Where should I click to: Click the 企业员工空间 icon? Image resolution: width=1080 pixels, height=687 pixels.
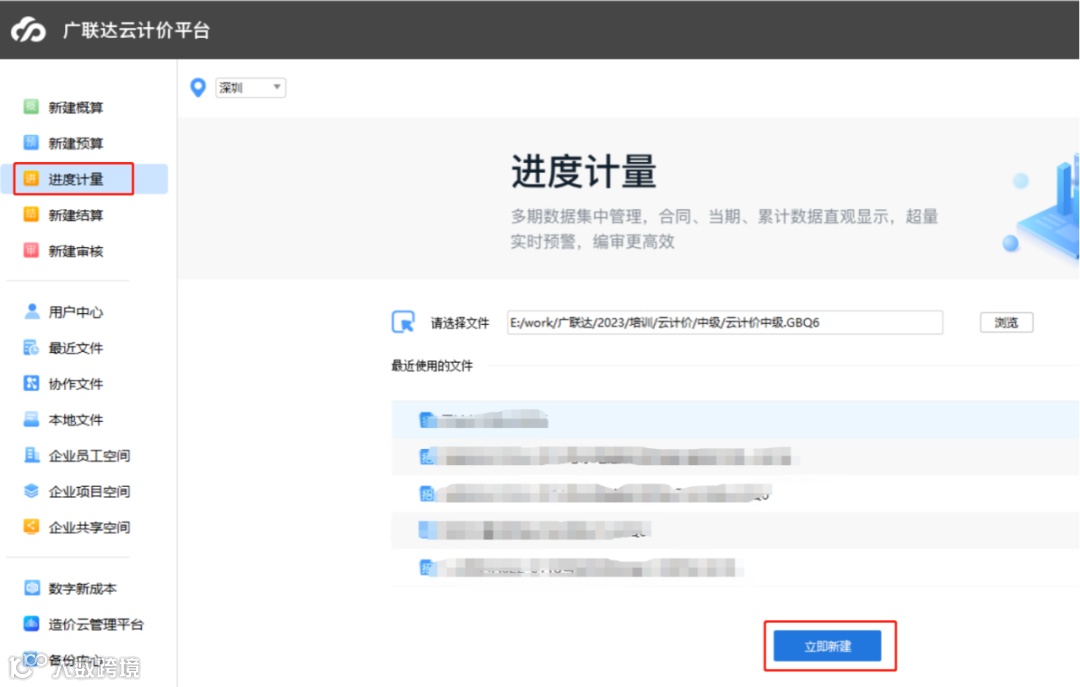[32, 455]
